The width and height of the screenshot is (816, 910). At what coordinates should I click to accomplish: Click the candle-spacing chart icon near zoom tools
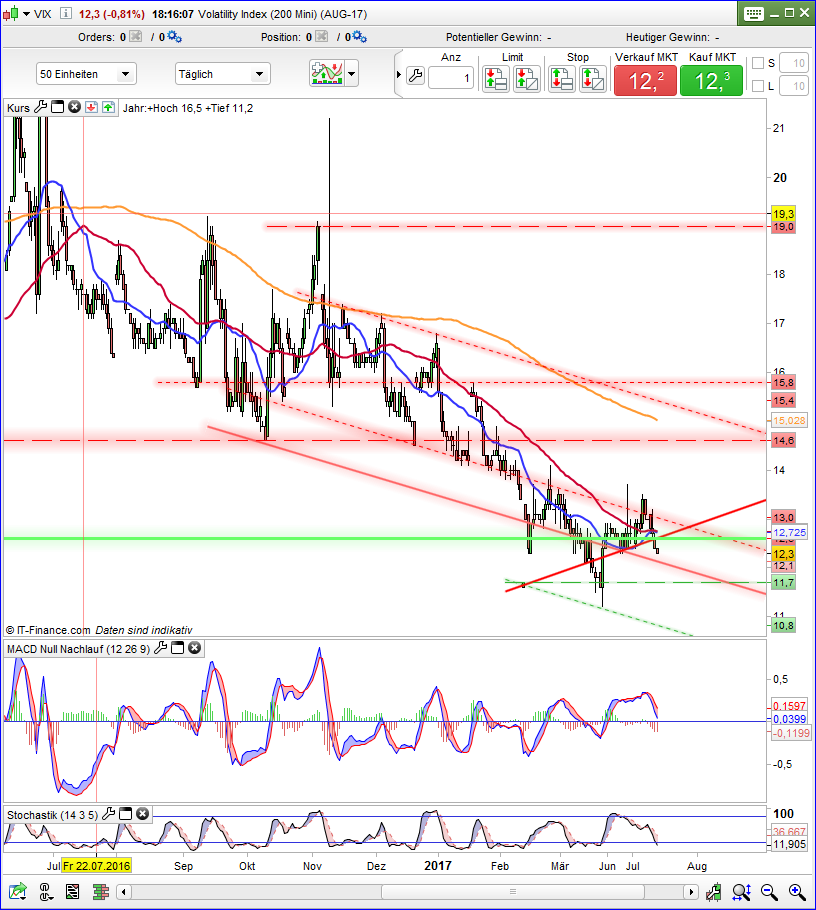point(713,891)
